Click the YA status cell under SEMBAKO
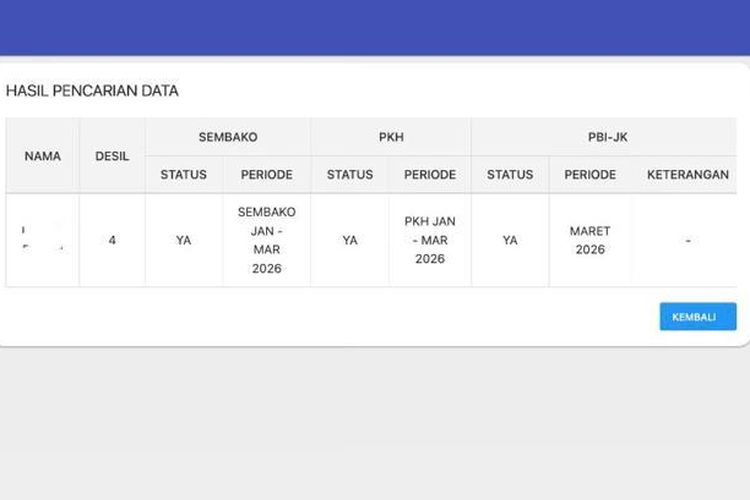The width and height of the screenshot is (750, 500). point(184,240)
